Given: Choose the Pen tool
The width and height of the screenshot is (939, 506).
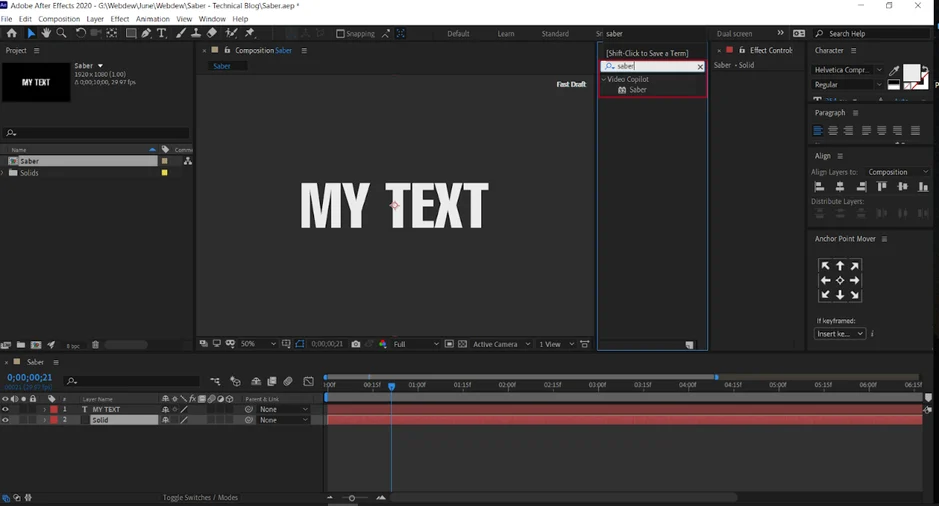Looking at the screenshot, I should point(146,33).
